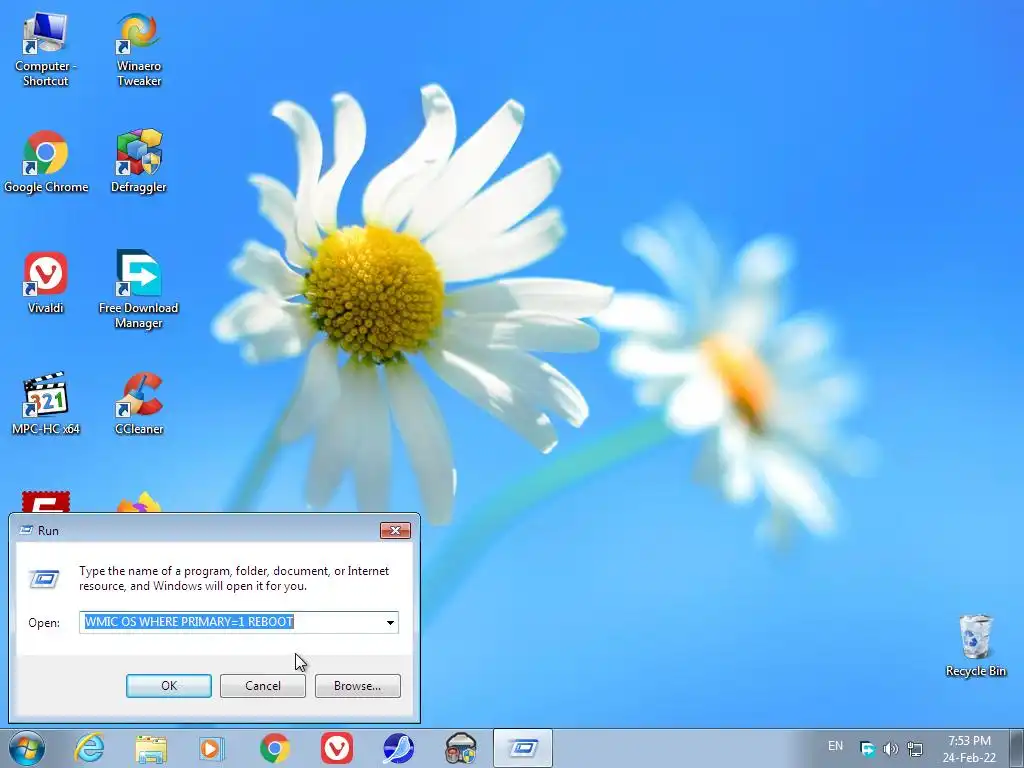Select the Vivaldi desktop shortcut

click(x=45, y=282)
